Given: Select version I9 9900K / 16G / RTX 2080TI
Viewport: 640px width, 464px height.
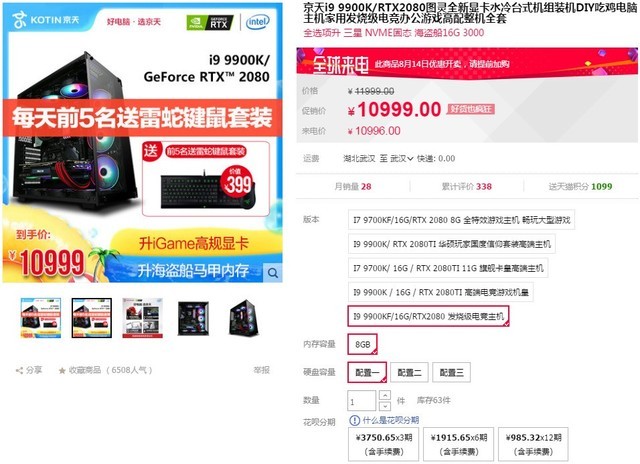Looking at the screenshot, I should (440, 292).
